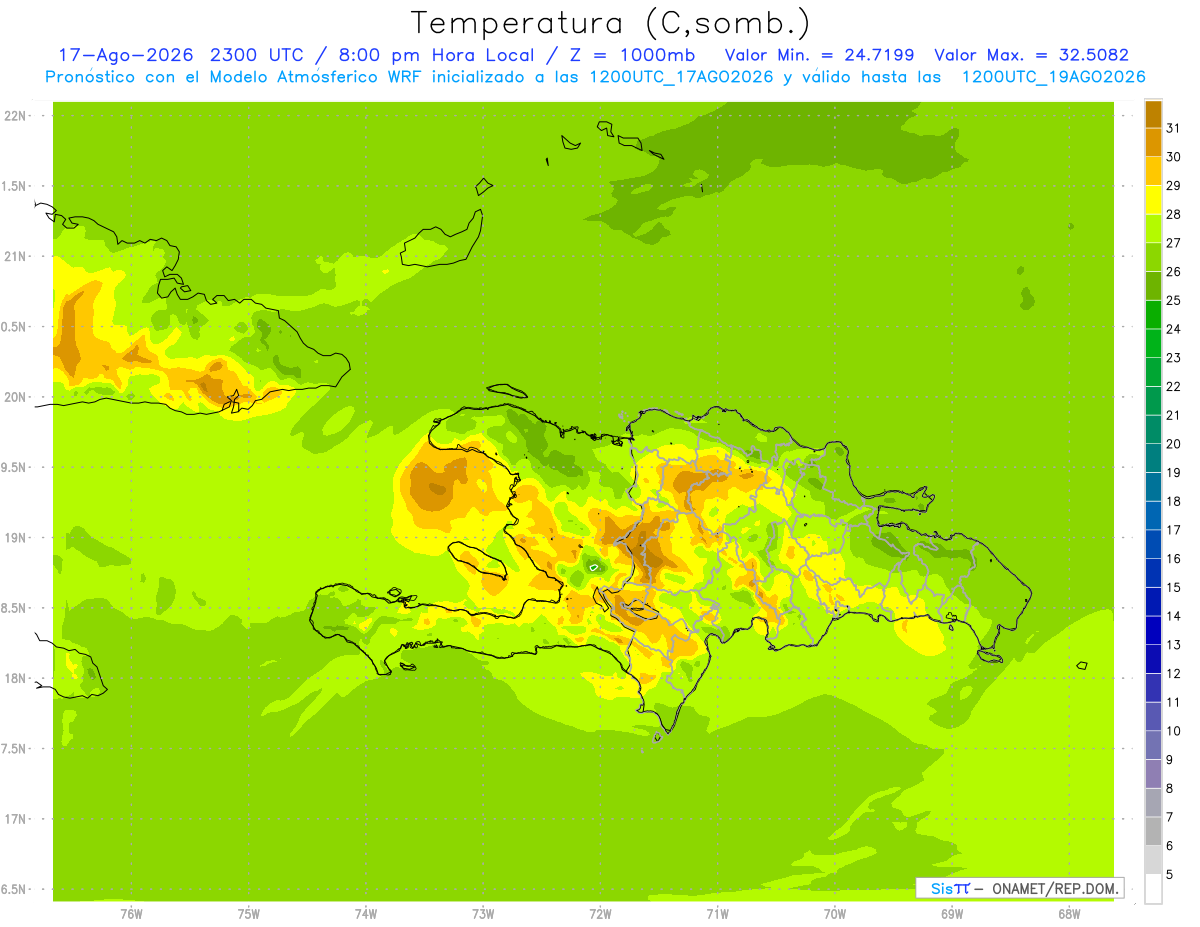Screen dimensions: 1200x927
Task: Click the "69W" longitude label
Action: click(952, 913)
